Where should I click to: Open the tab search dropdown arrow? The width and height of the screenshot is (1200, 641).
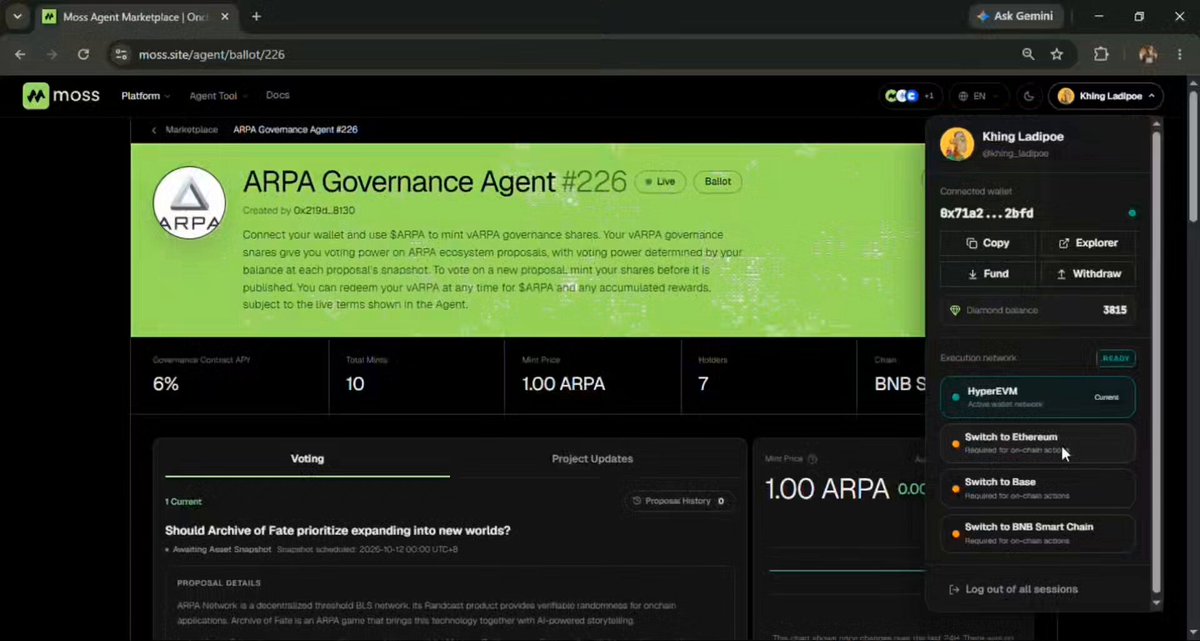click(17, 17)
